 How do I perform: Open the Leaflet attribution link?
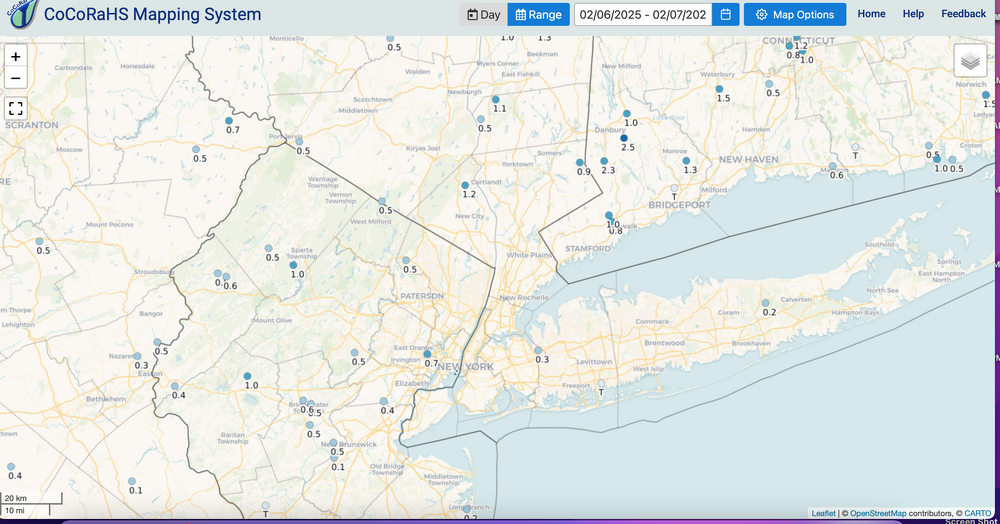pos(823,513)
